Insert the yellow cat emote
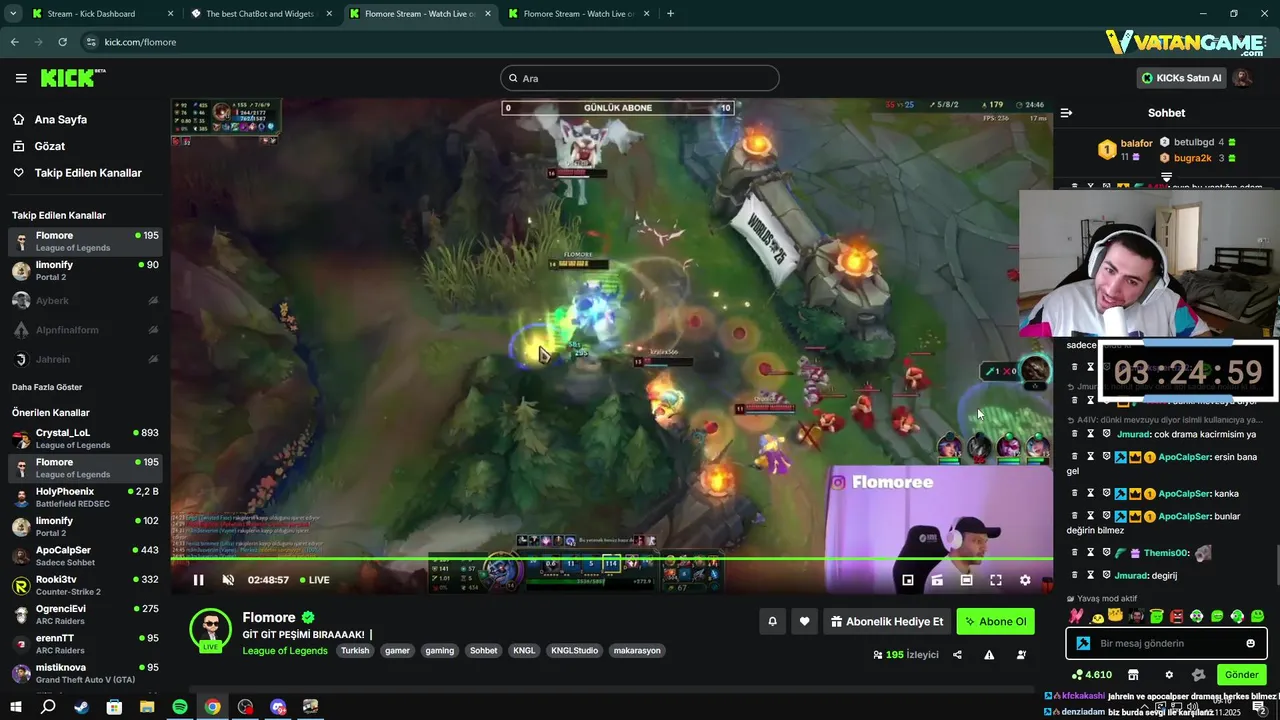Viewport: 1280px width, 720px height. 1115,616
